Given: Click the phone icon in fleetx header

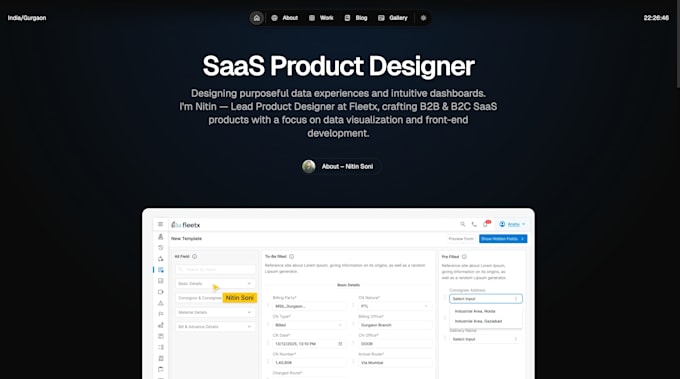Looking at the screenshot, I should (474, 224).
